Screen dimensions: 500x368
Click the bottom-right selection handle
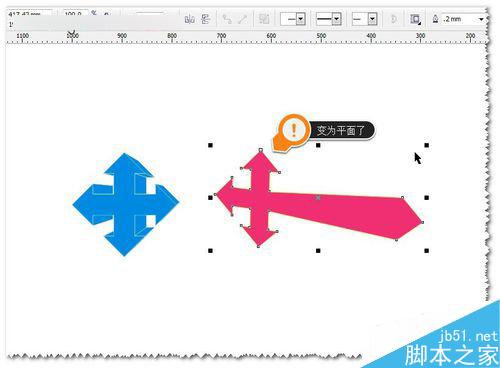427,250
